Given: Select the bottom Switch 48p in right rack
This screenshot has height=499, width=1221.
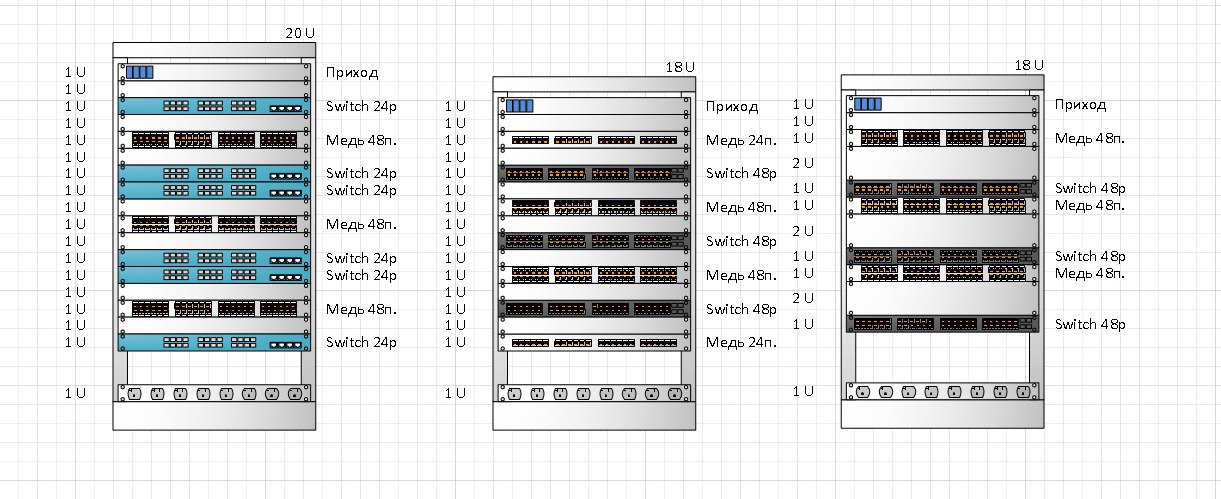Looking at the screenshot, I should point(941,324).
